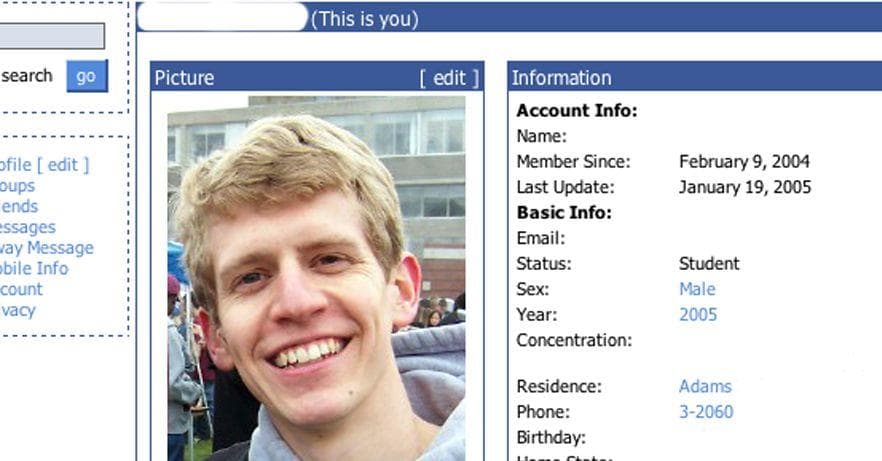The height and width of the screenshot is (461, 882).
Task: Open the Groups sidebar link
Action: coord(17,186)
